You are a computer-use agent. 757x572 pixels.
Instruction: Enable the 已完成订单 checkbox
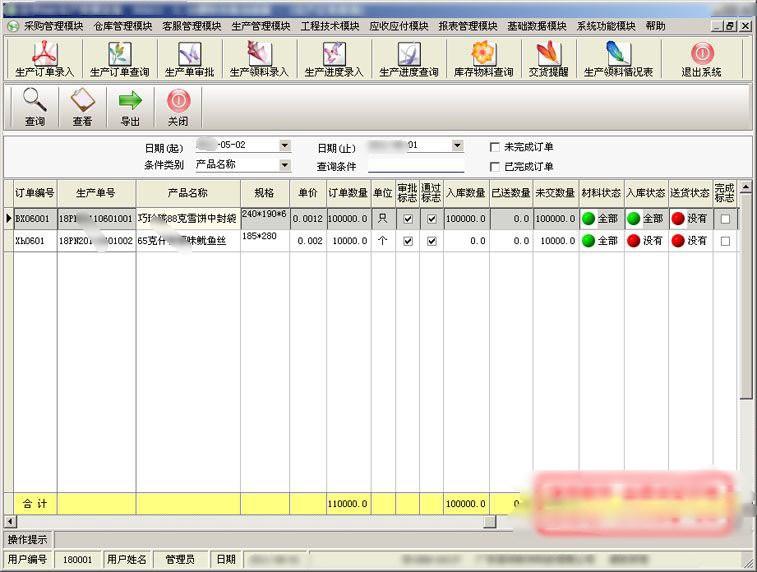click(494, 167)
